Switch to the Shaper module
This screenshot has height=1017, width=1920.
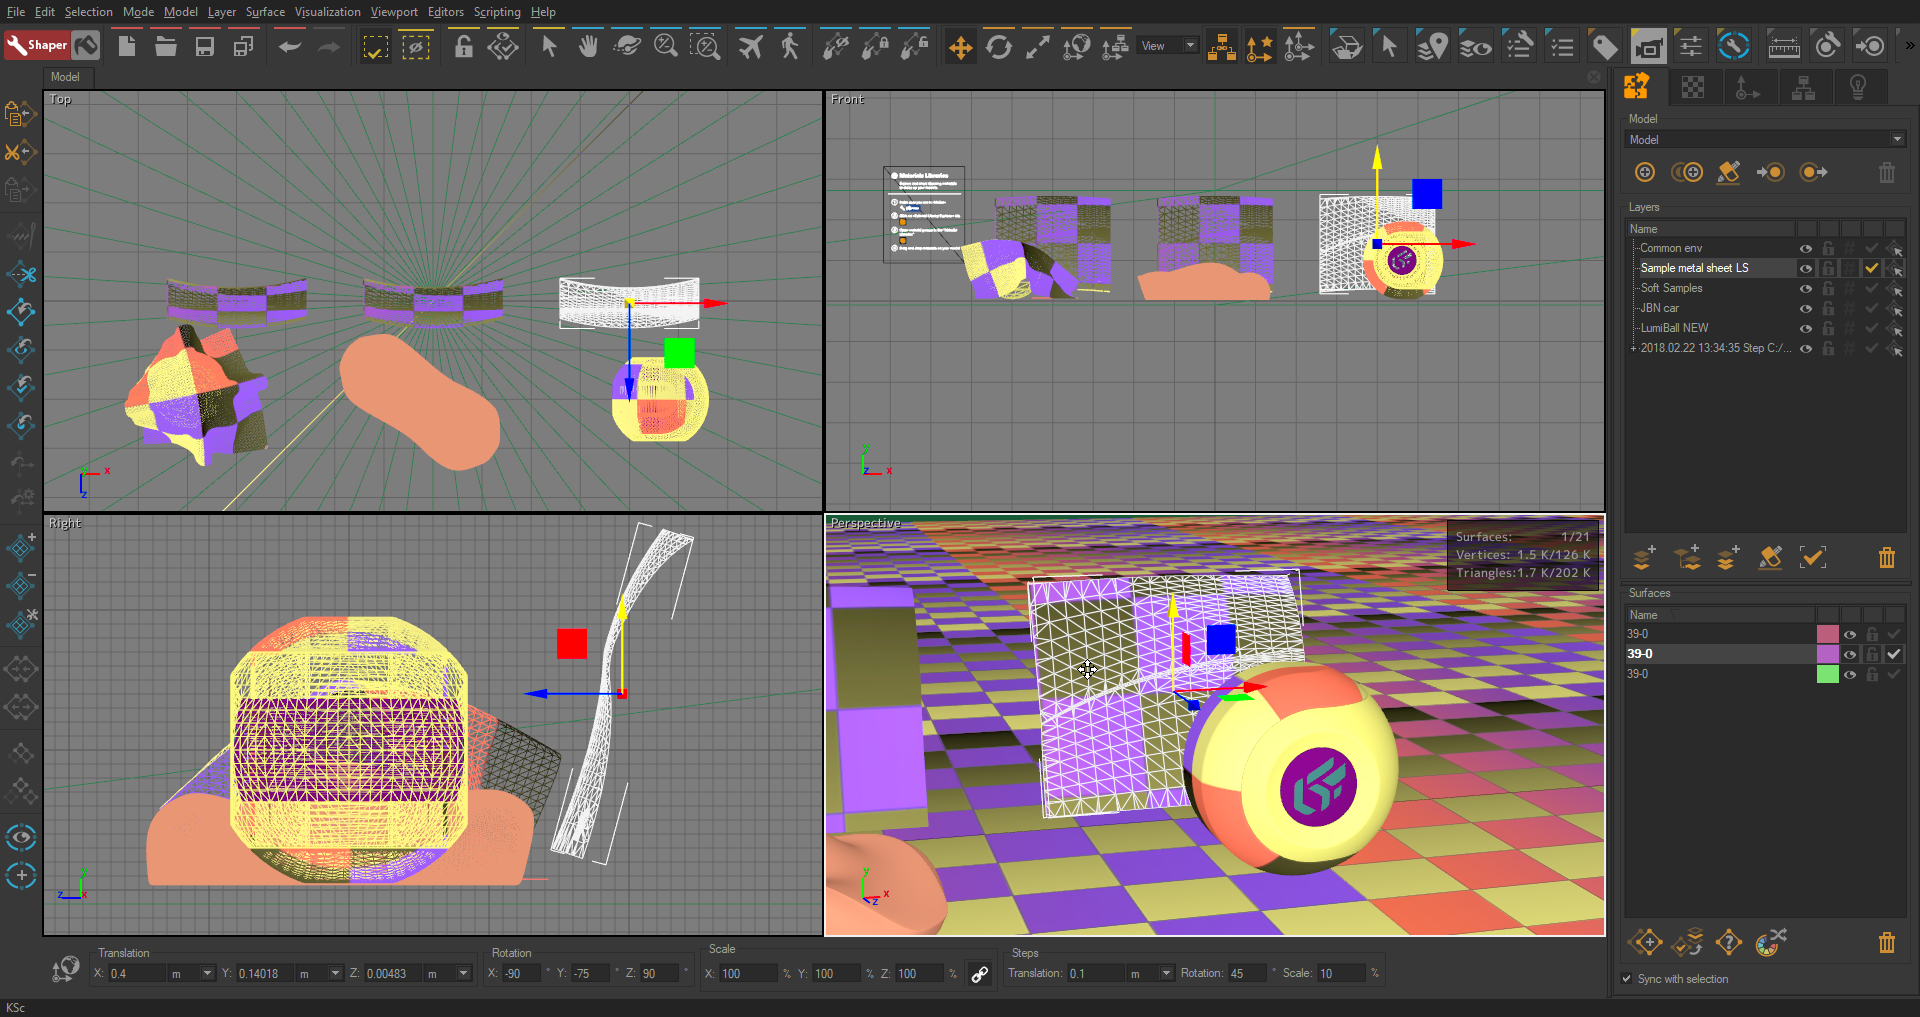click(37, 45)
